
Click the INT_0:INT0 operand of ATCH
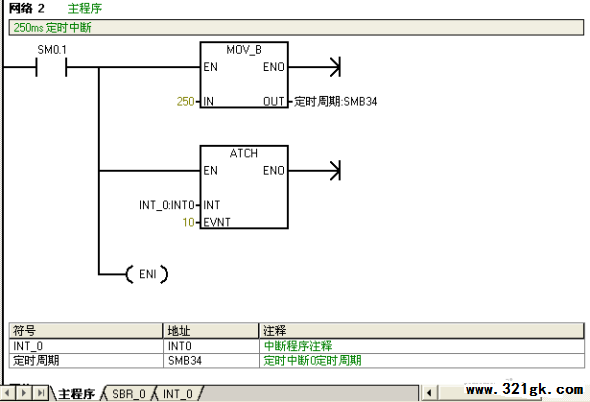coord(167,205)
